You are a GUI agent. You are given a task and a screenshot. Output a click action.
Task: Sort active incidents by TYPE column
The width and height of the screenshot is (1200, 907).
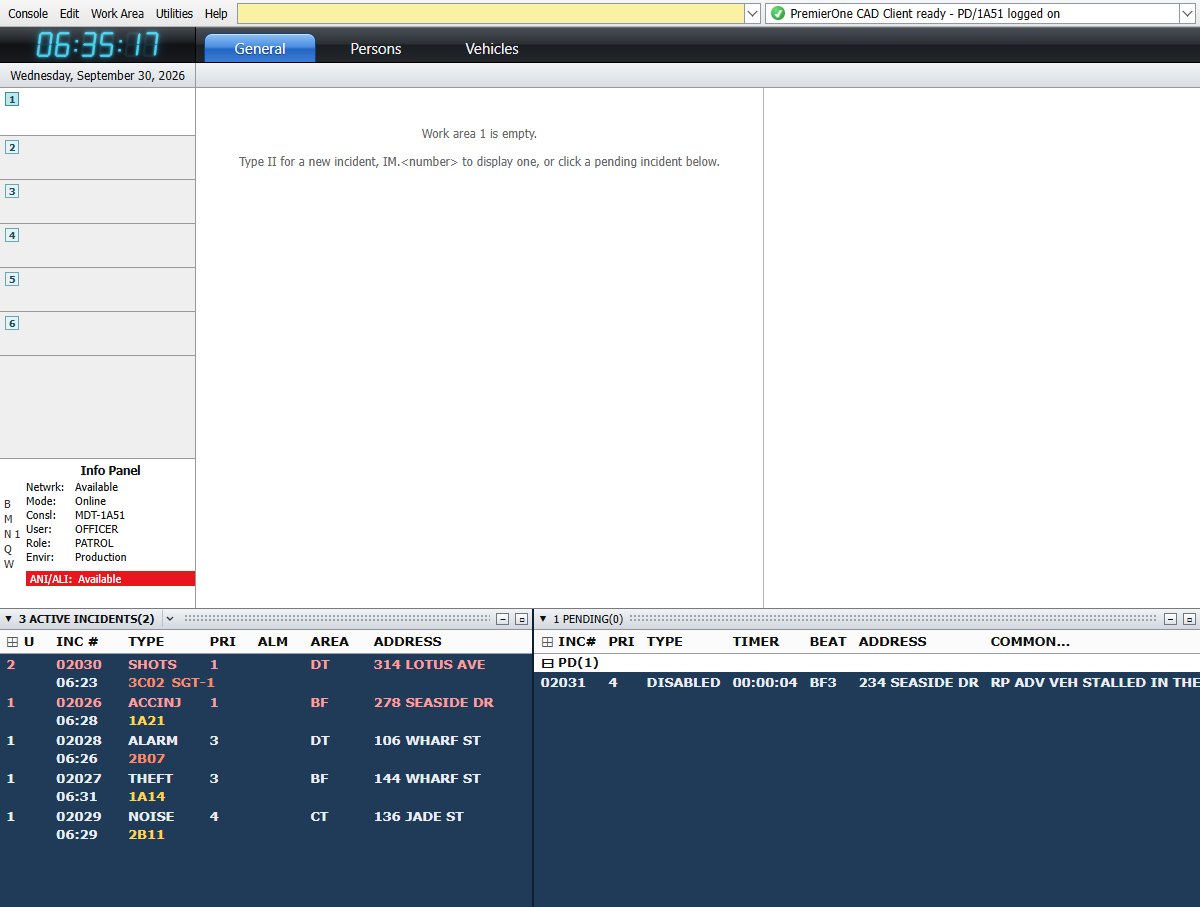pos(146,642)
